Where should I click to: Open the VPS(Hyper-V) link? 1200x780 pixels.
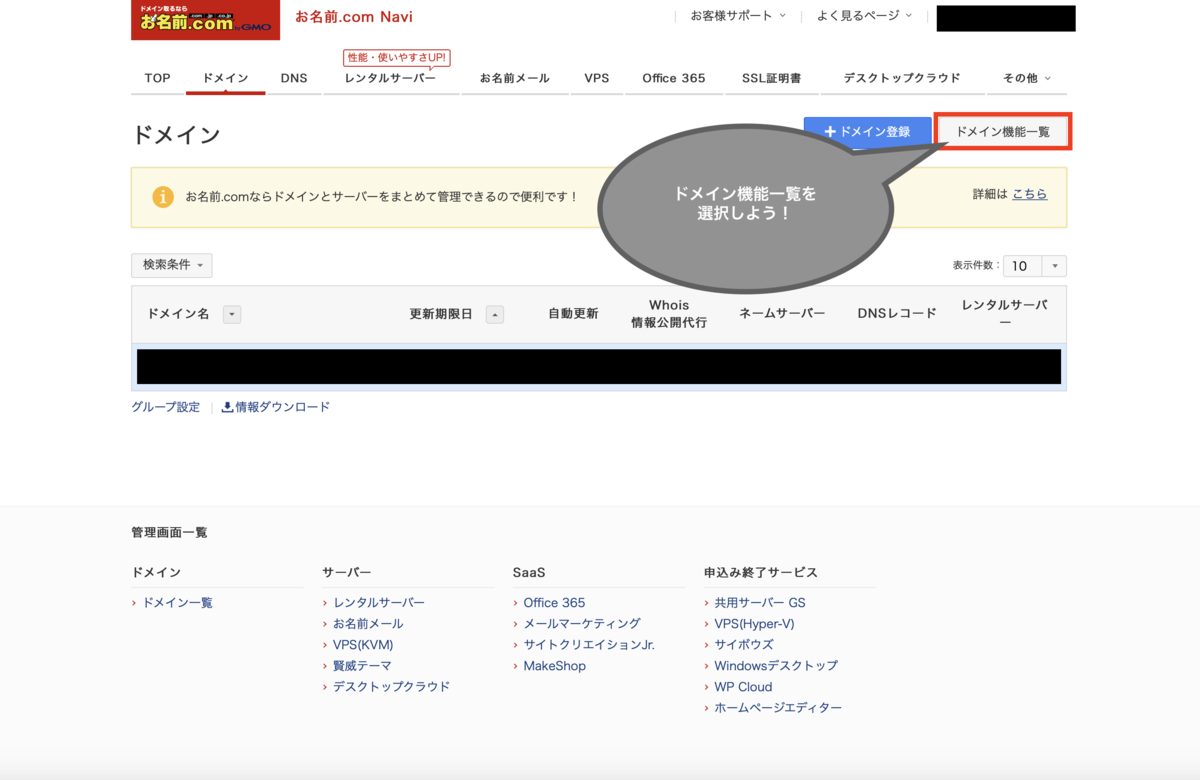pos(754,624)
